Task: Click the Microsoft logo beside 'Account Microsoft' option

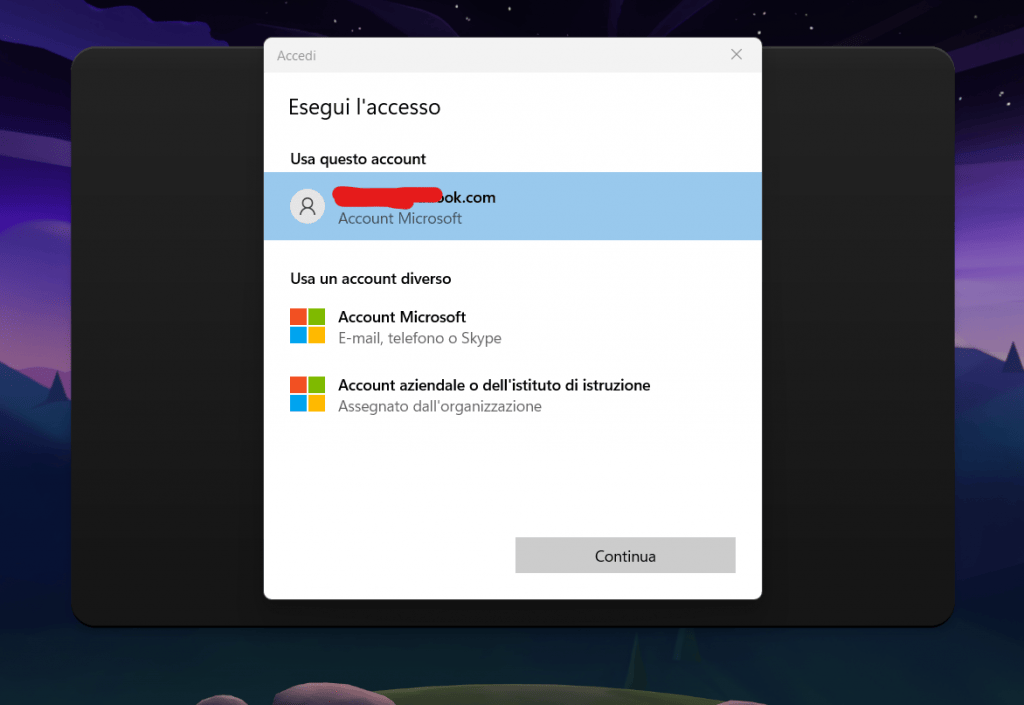Action: [307, 326]
